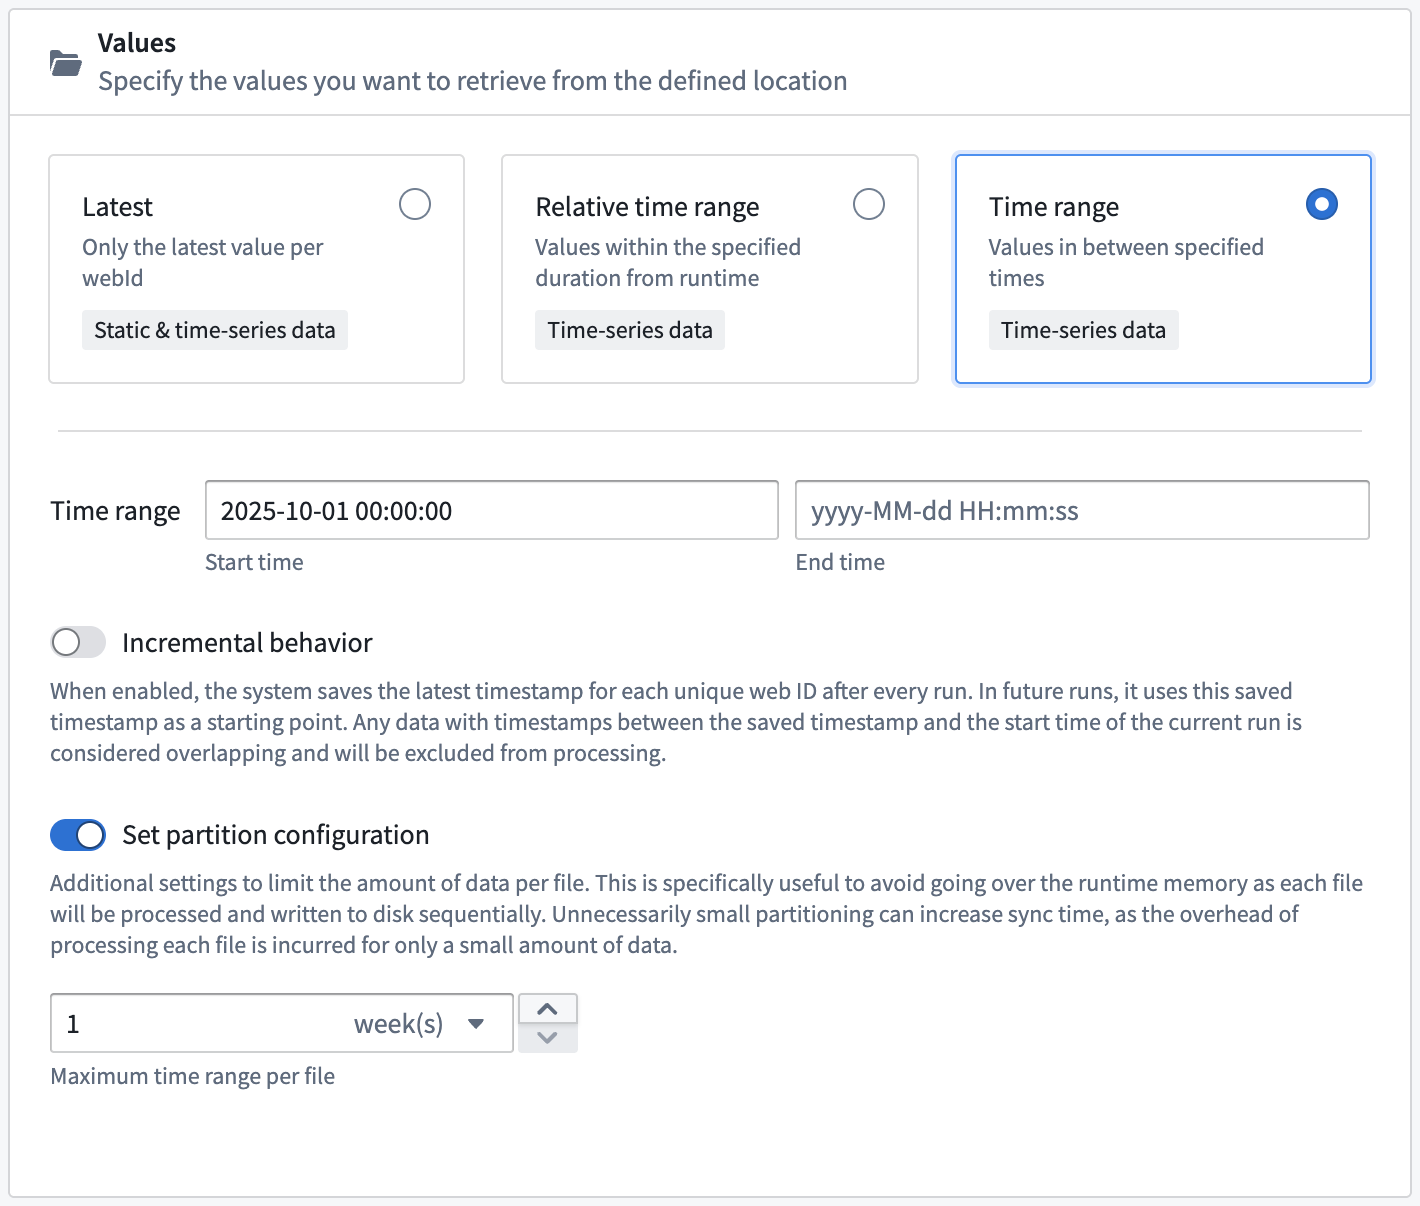Image resolution: width=1420 pixels, height=1206 pixels.
Task: Click the Static & time-series data chip
Action: pos(214,329)
